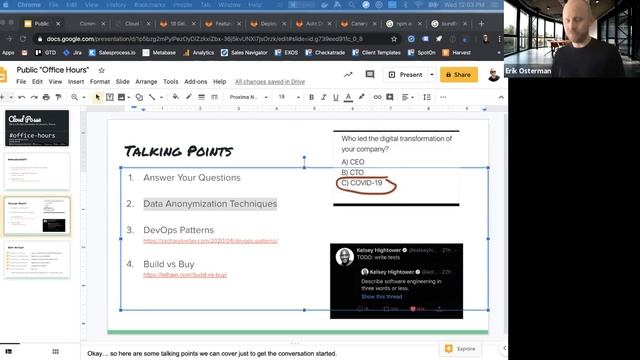
Task: Open the Metabase bookmark
Action: pos(159,53)
